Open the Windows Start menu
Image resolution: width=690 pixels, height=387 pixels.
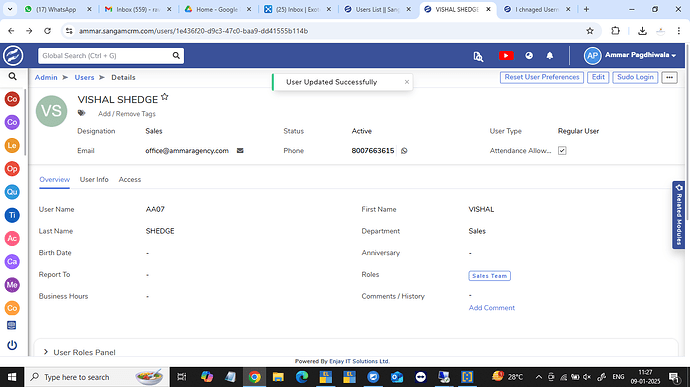[x=12, y=377]
